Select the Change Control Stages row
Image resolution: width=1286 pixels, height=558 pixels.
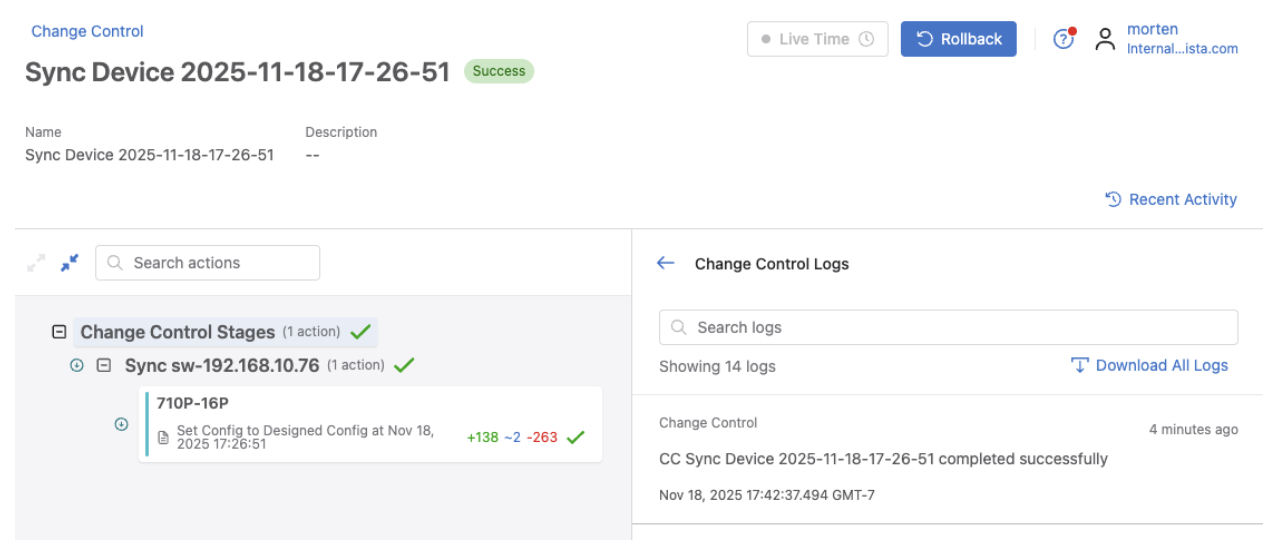[x=177, y=332]
